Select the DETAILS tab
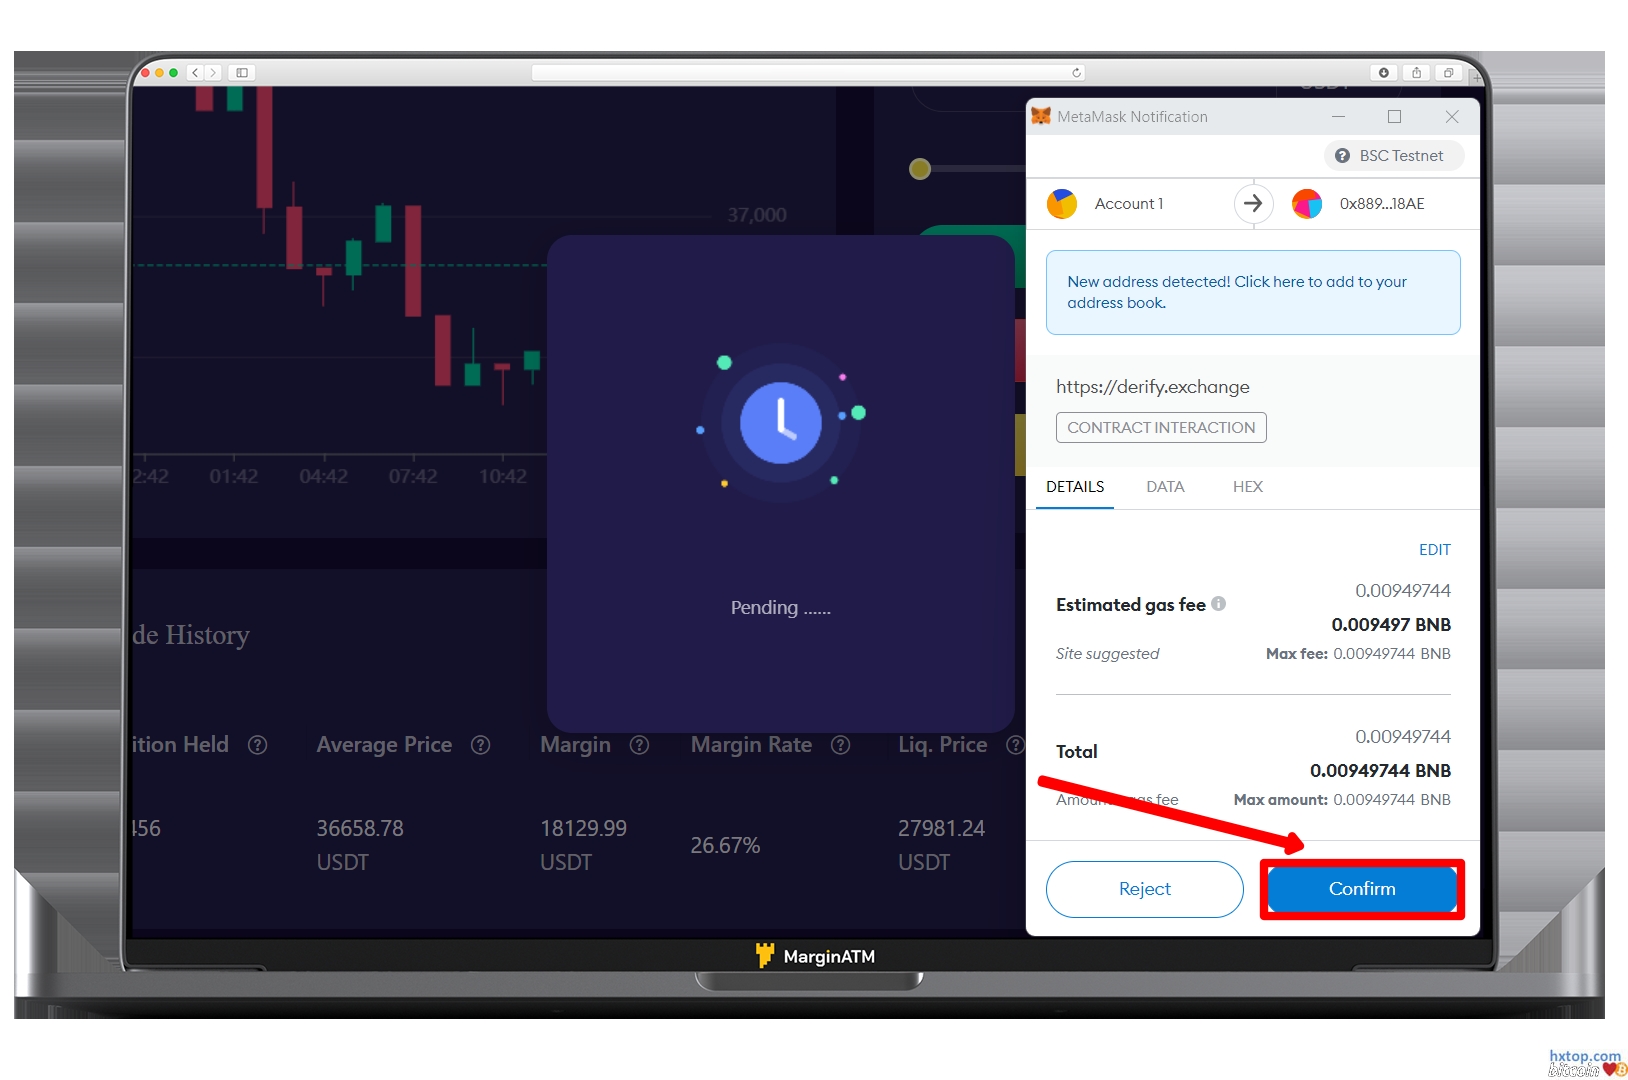This screenshot has height=1080, width=1628. point(1075,487)
